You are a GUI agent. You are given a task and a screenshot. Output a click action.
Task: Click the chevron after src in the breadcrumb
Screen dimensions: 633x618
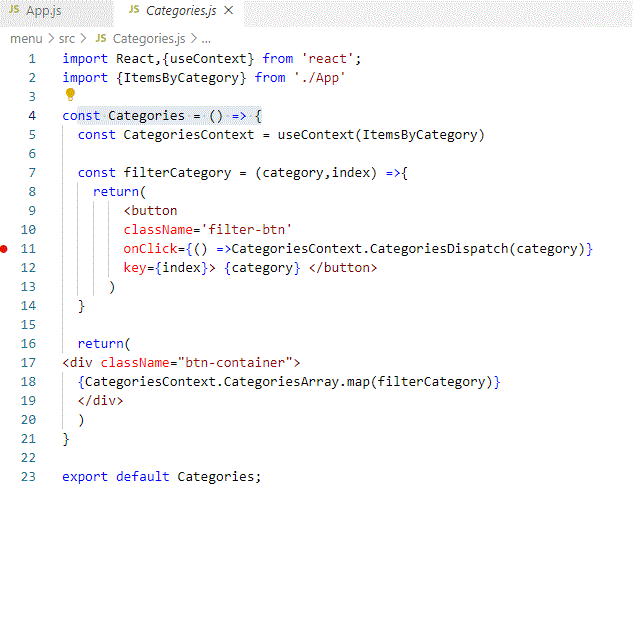(83, 39)
